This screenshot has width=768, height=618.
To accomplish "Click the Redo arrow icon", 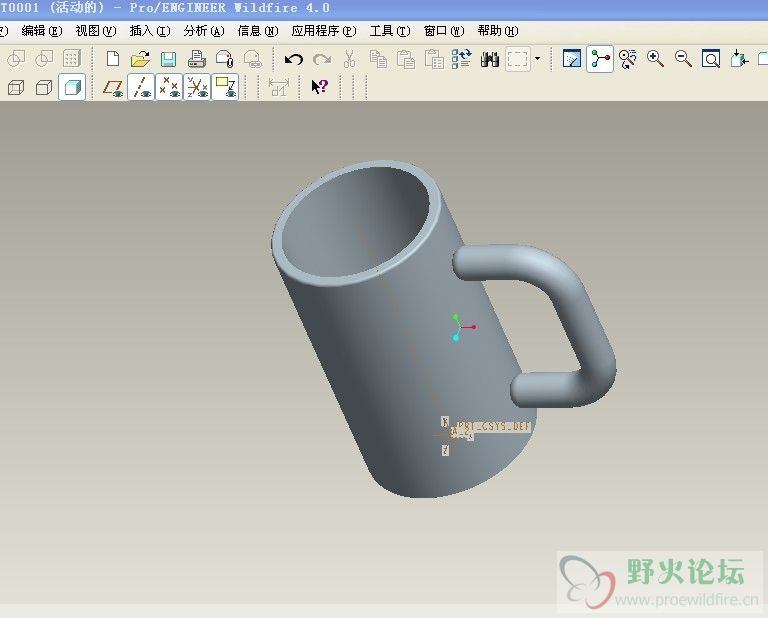I will coord(322,59).
